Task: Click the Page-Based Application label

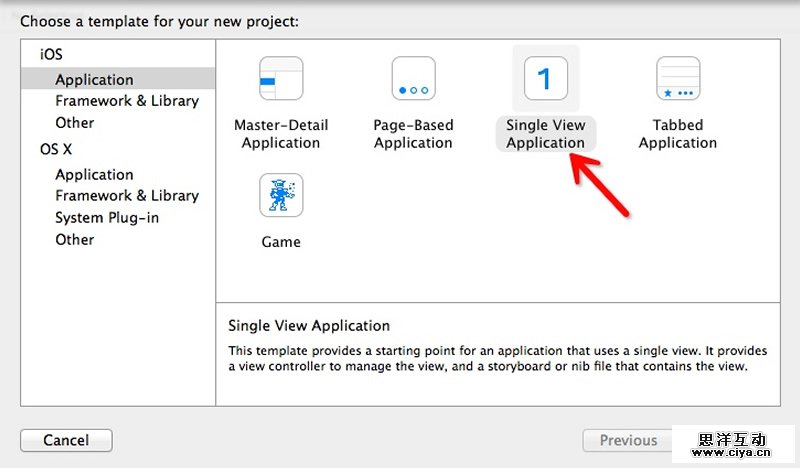Action: pos(413,134)
